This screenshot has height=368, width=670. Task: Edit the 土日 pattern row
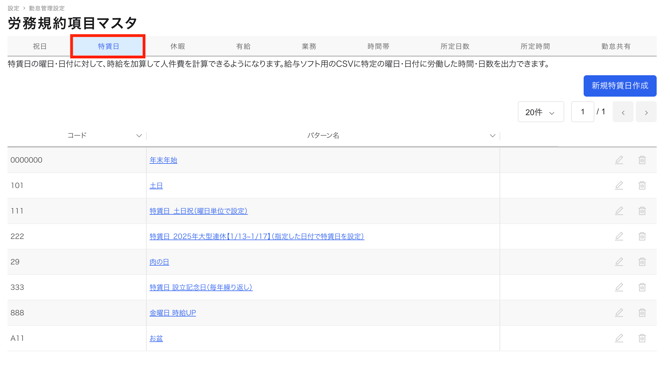pyautogui.click(x=619, y=185)
